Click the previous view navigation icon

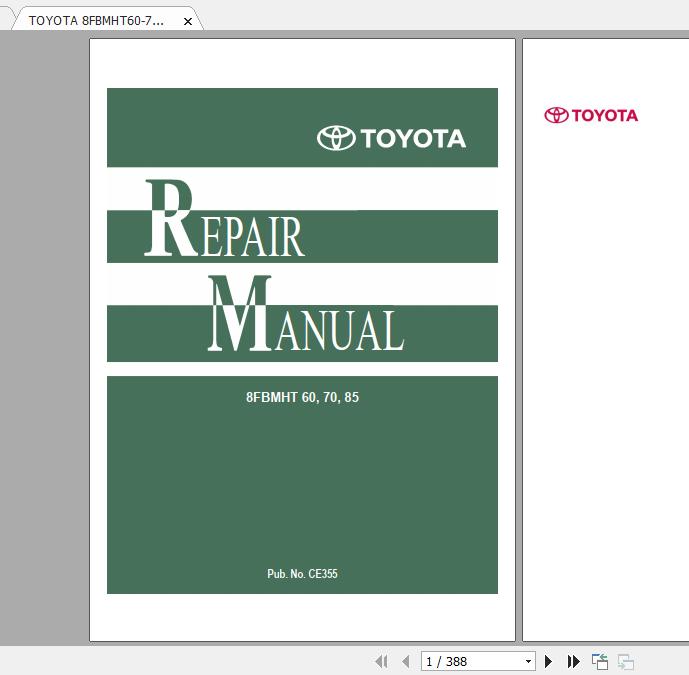point(600,661)
